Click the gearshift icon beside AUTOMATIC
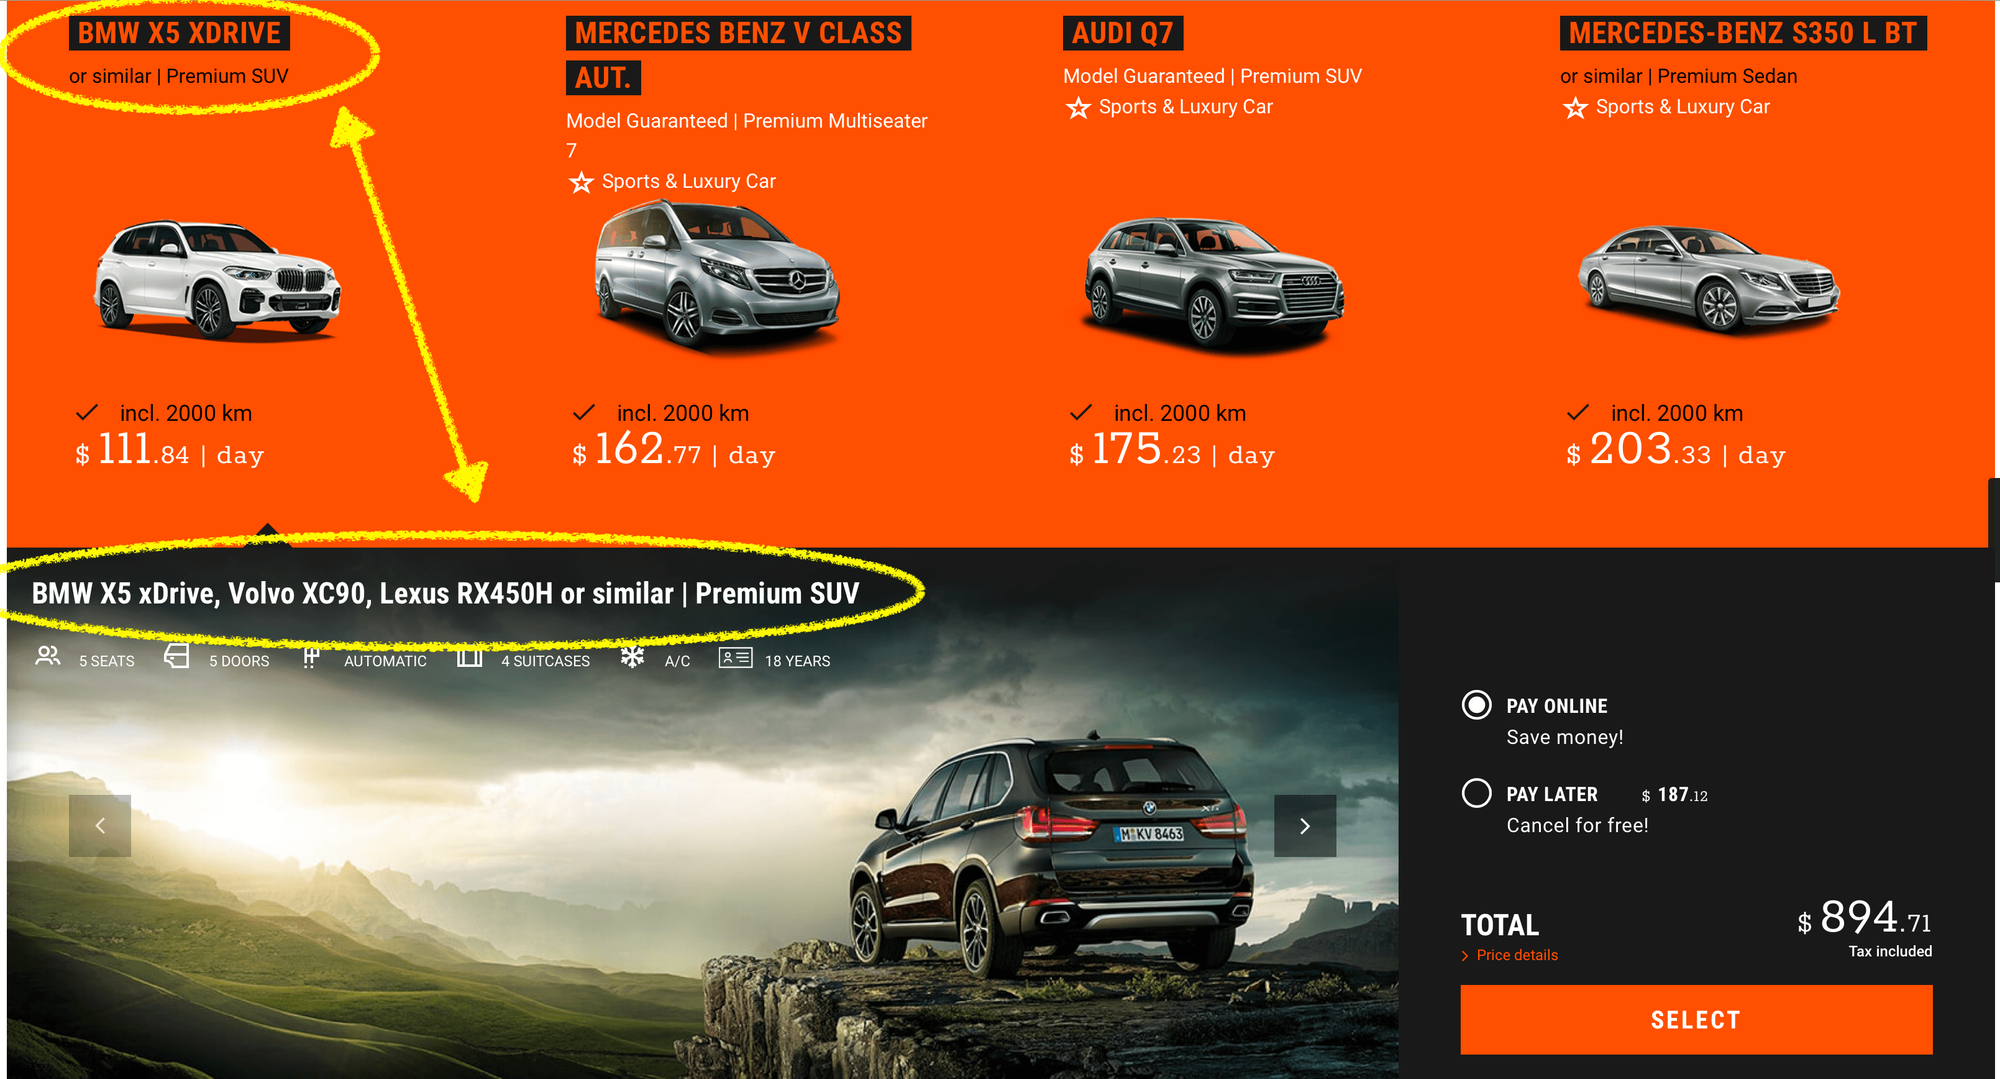2000x1079 pixels. click(x=311, y=657)
